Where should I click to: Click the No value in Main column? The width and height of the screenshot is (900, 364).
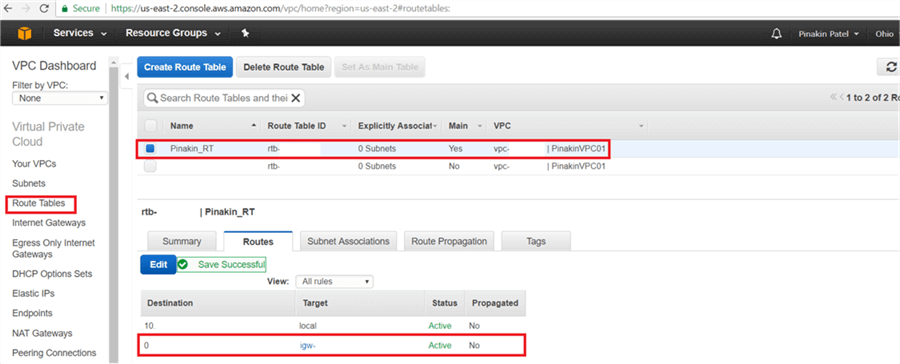coord(453,166)
